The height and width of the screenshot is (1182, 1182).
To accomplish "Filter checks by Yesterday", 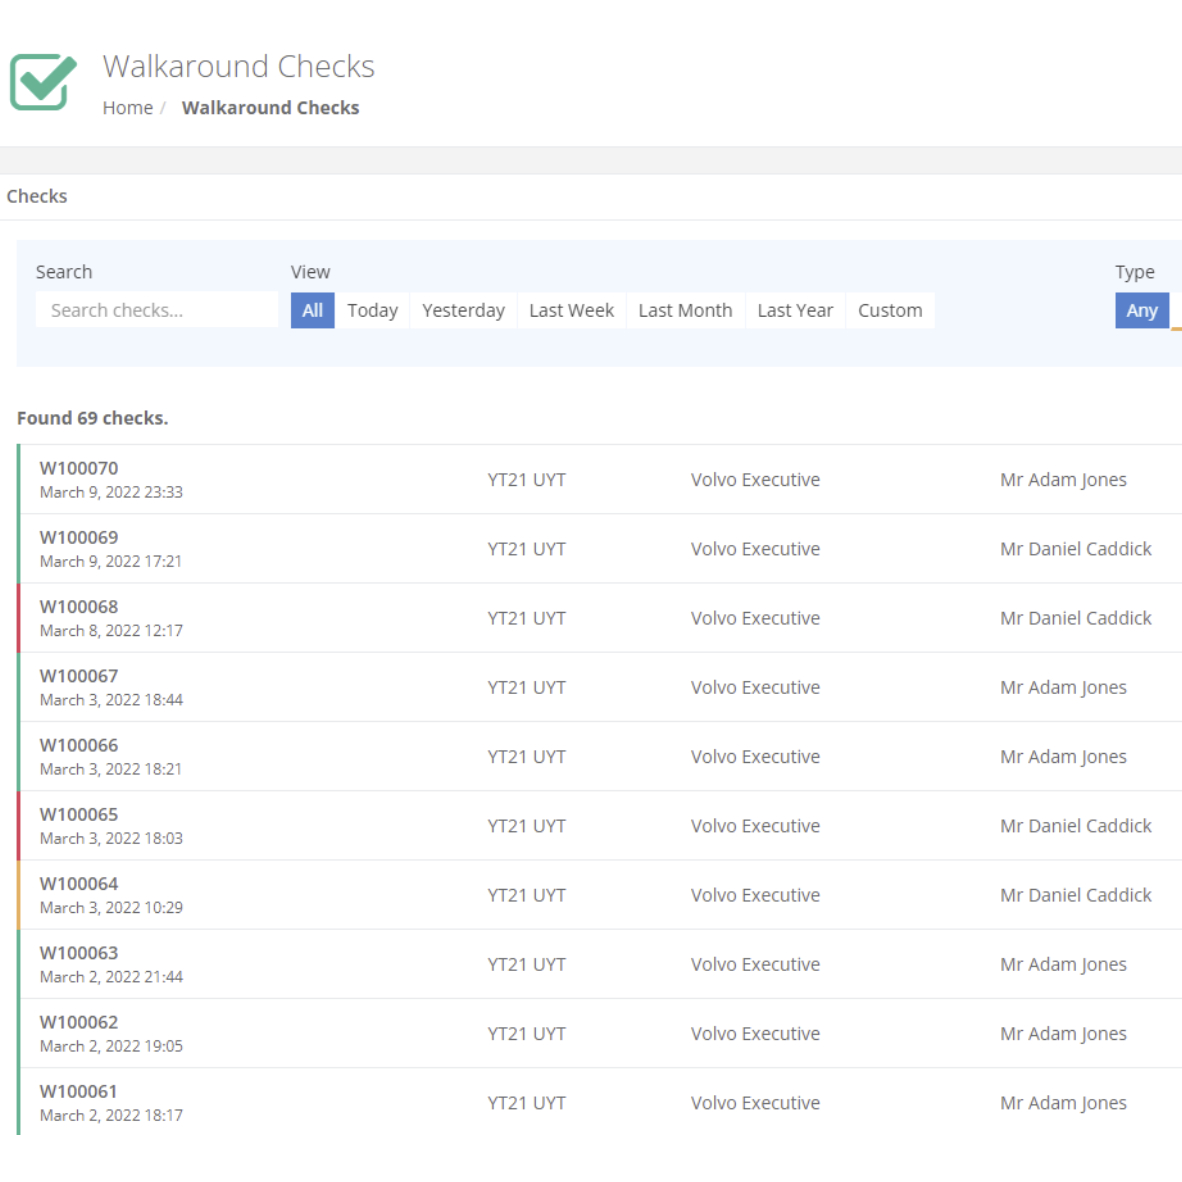I will pyautogui.click(x=464, y=310).
